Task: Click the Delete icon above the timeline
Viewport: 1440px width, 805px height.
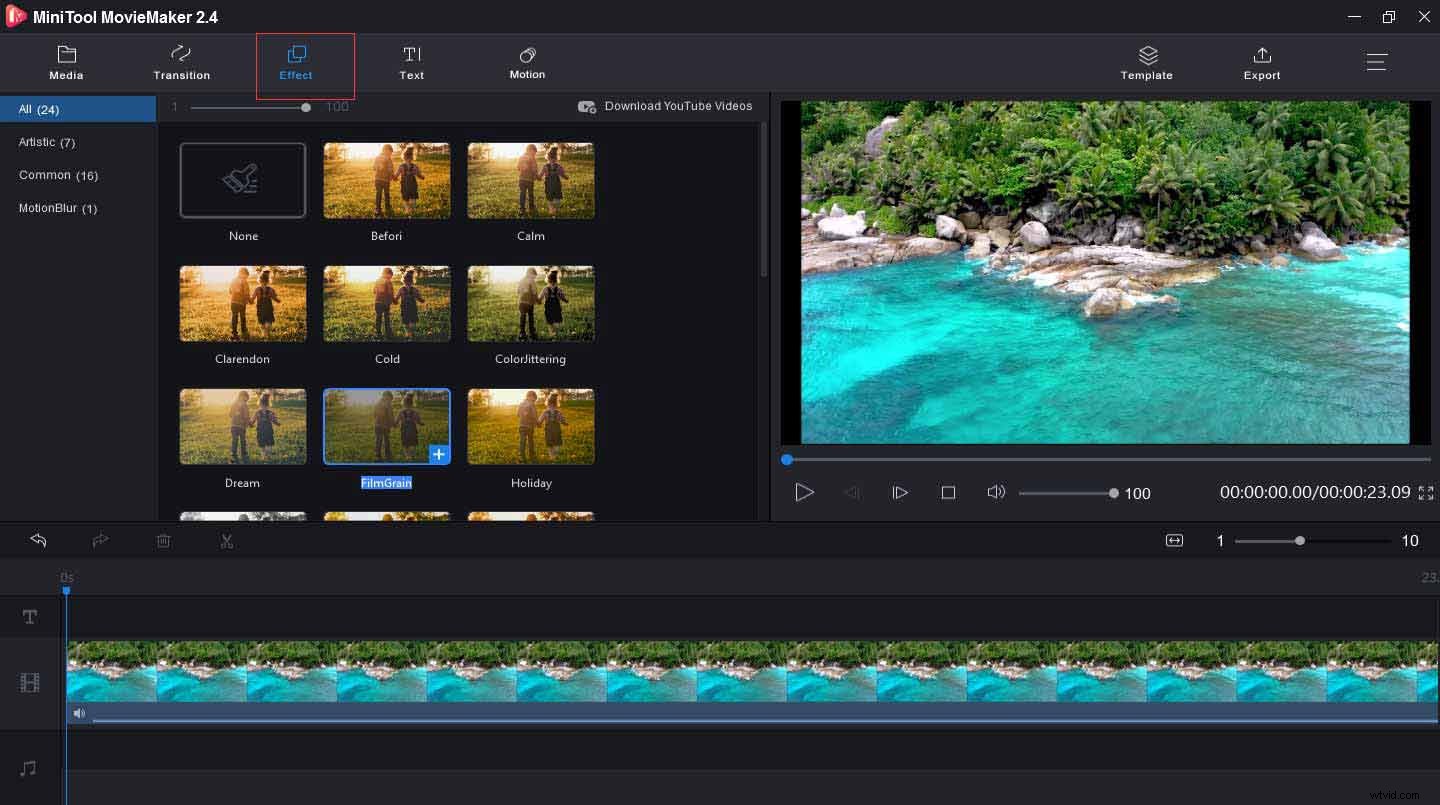Action: [163, 540]
